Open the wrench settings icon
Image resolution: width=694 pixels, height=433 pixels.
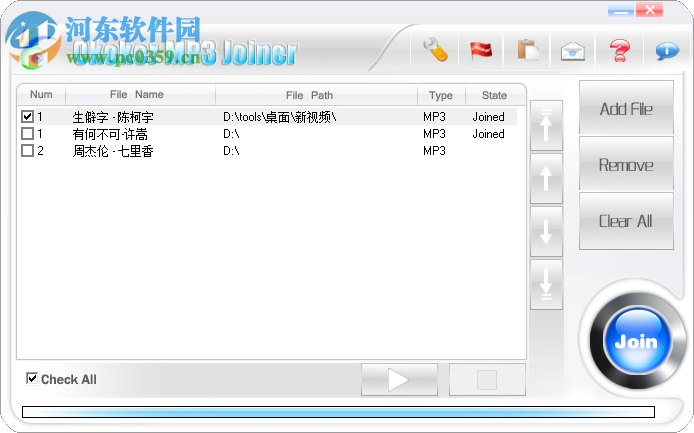click(436, 50)
